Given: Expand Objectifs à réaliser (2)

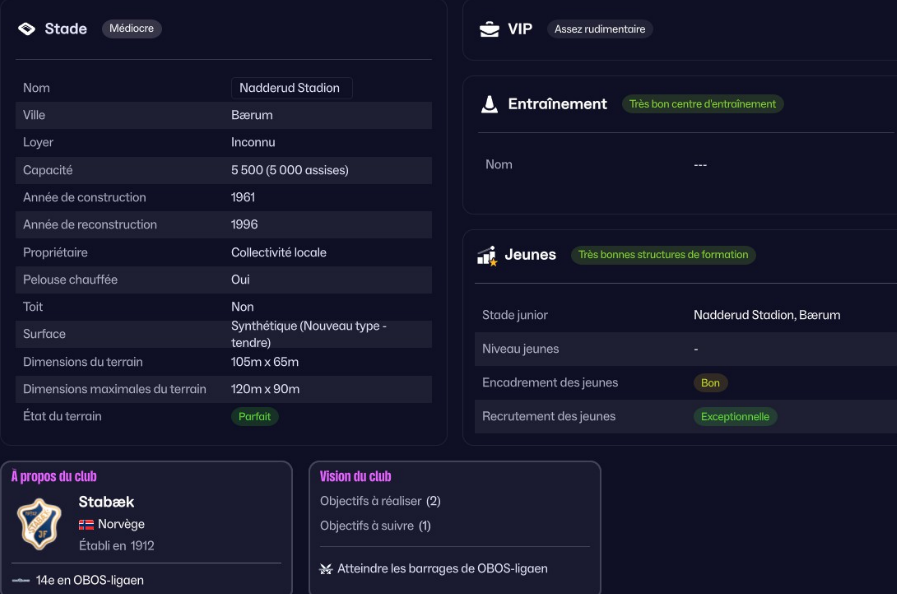Looking at the screenshot, I should (380, 501).
